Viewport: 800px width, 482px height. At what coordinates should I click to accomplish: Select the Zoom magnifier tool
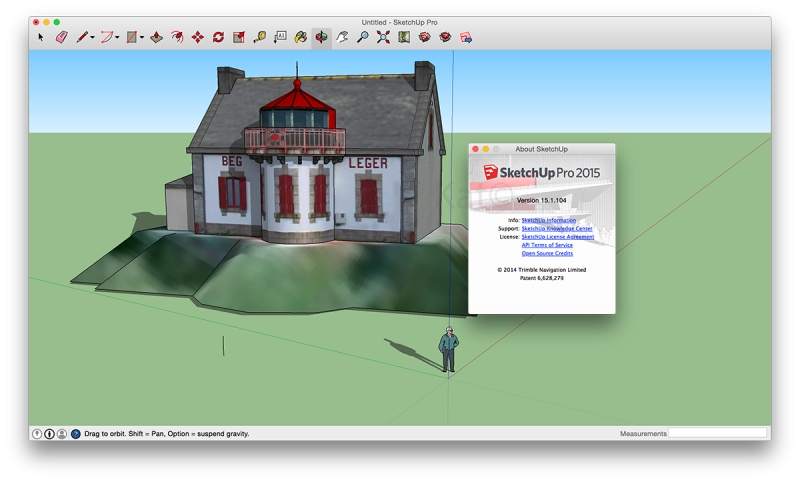click(x=362, y=37)
